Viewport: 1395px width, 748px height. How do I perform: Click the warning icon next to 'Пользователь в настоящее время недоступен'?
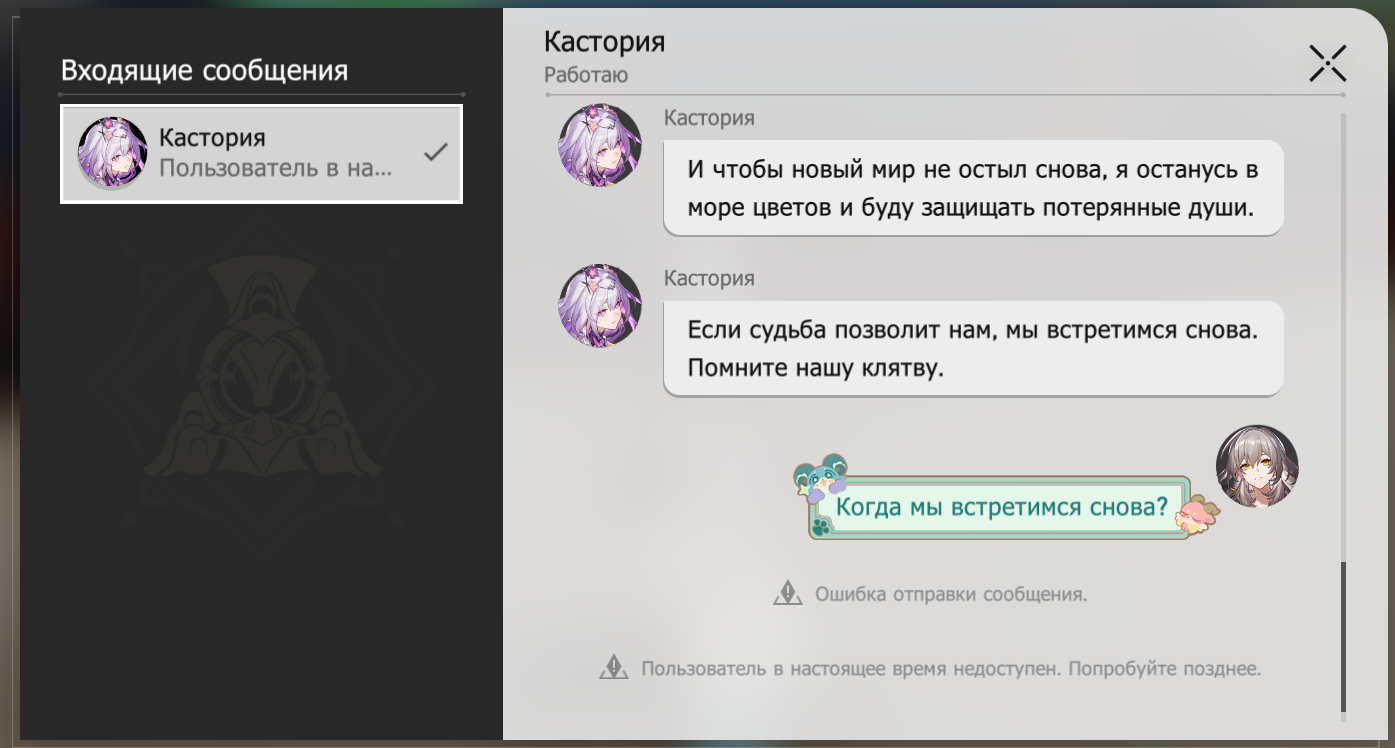click(614, 668)
